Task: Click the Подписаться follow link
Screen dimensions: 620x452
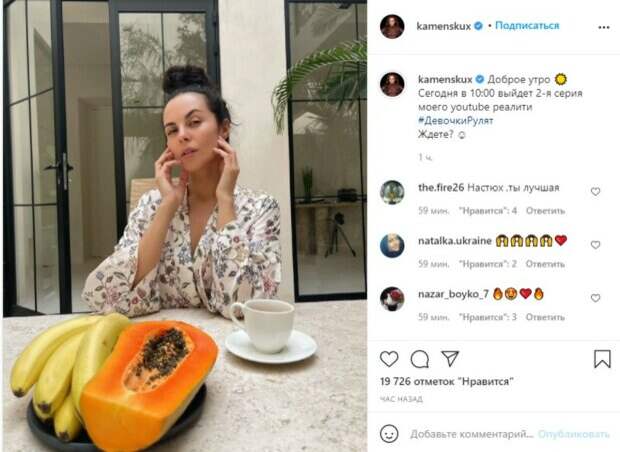Action: (527, 26)
